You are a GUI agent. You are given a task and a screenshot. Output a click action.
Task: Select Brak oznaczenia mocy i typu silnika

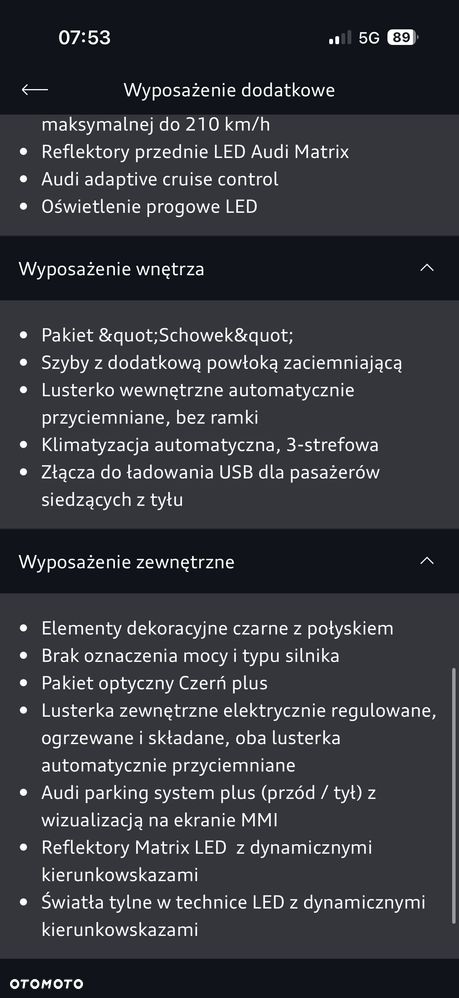coord(190,656)
